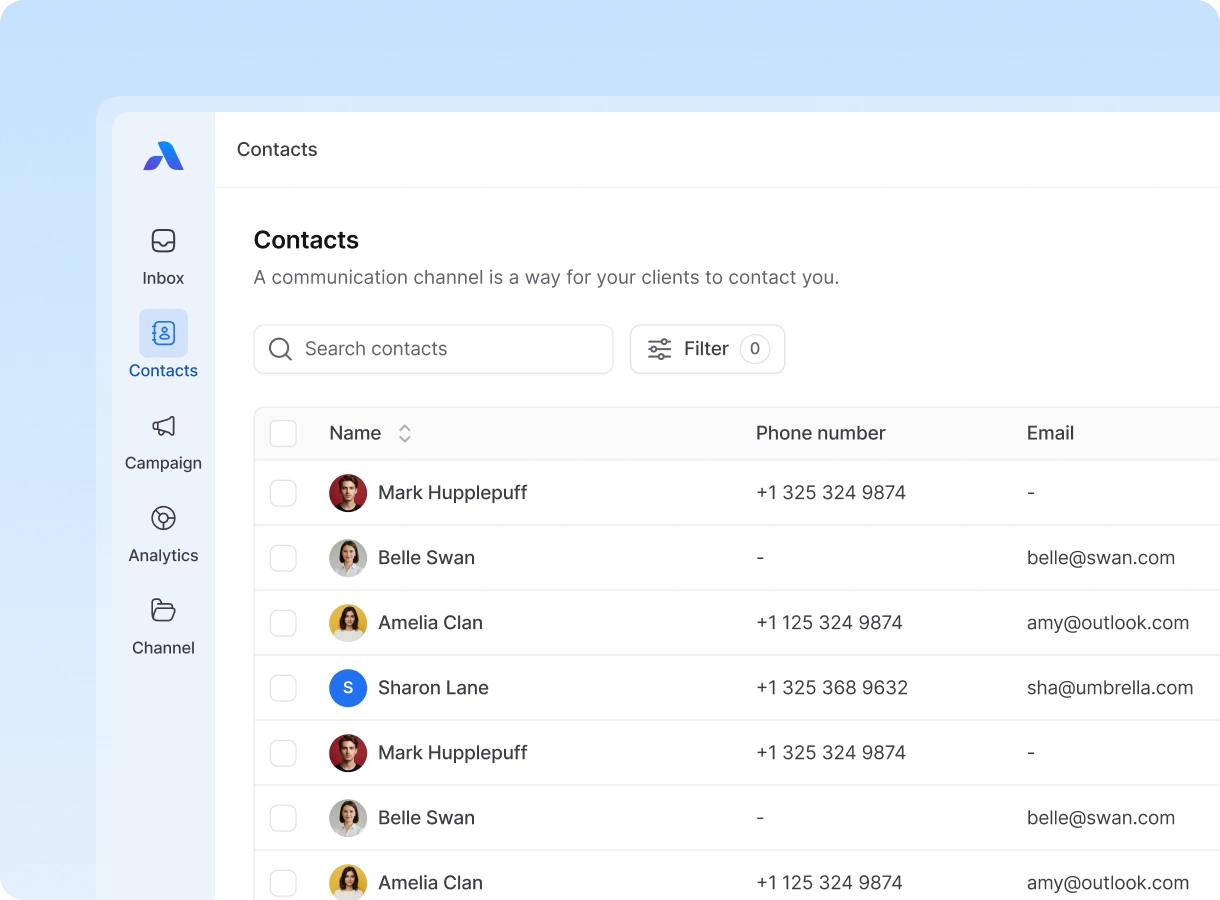Open the Analytics chart icon
The width and height of the screenshot is (1220, 900).
(x=163, y=518)
